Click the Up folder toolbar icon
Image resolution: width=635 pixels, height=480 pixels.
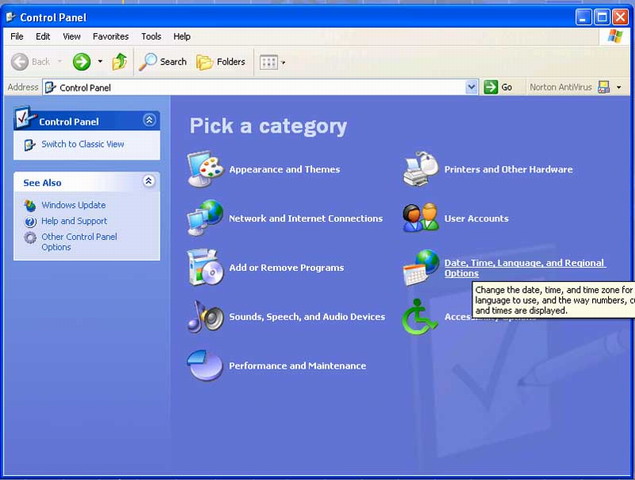[x=120, y=62]
